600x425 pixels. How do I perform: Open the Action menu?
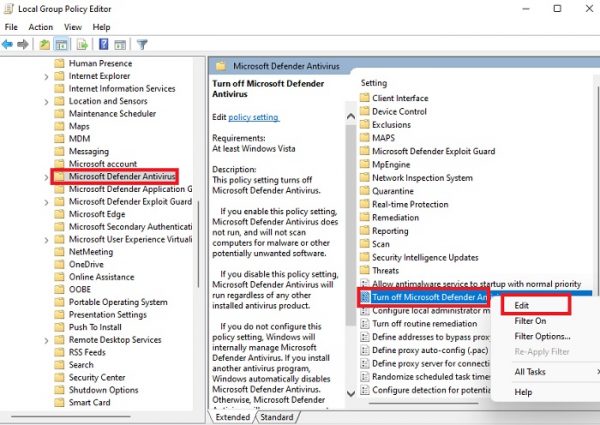(x=41, y=27)
